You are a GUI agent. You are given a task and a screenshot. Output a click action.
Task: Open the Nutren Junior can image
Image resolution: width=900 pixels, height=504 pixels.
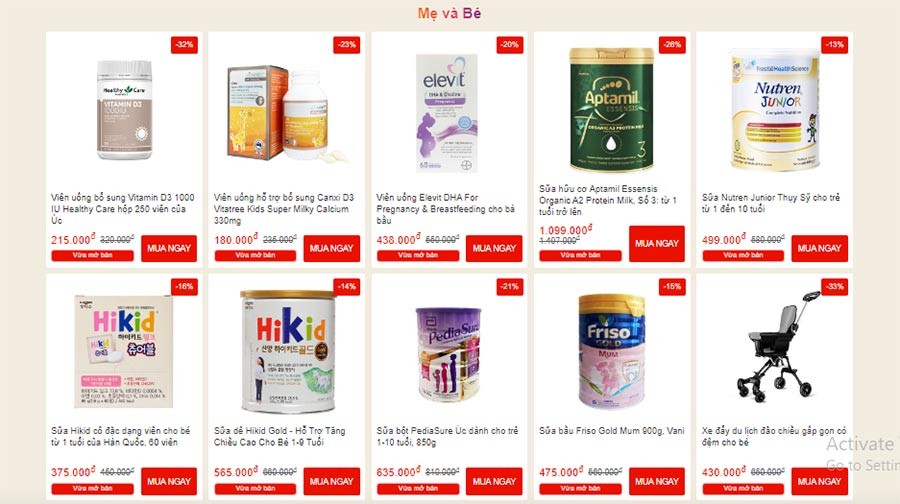(774, 109)
